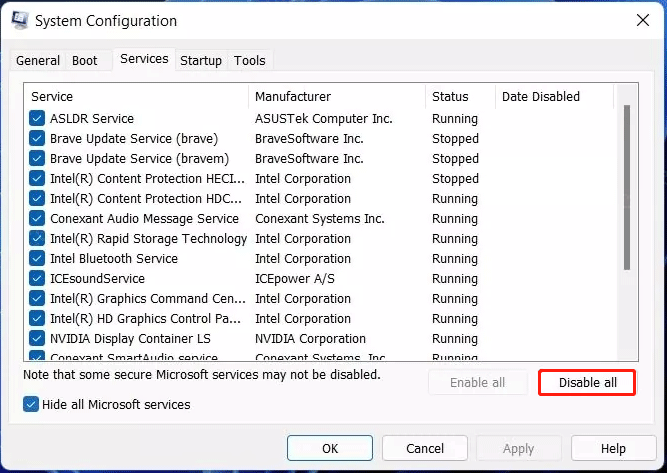The height and width of the screenshot is (473, 667).
Task: Select the ICEsoundService name
Action: (97, 278)
